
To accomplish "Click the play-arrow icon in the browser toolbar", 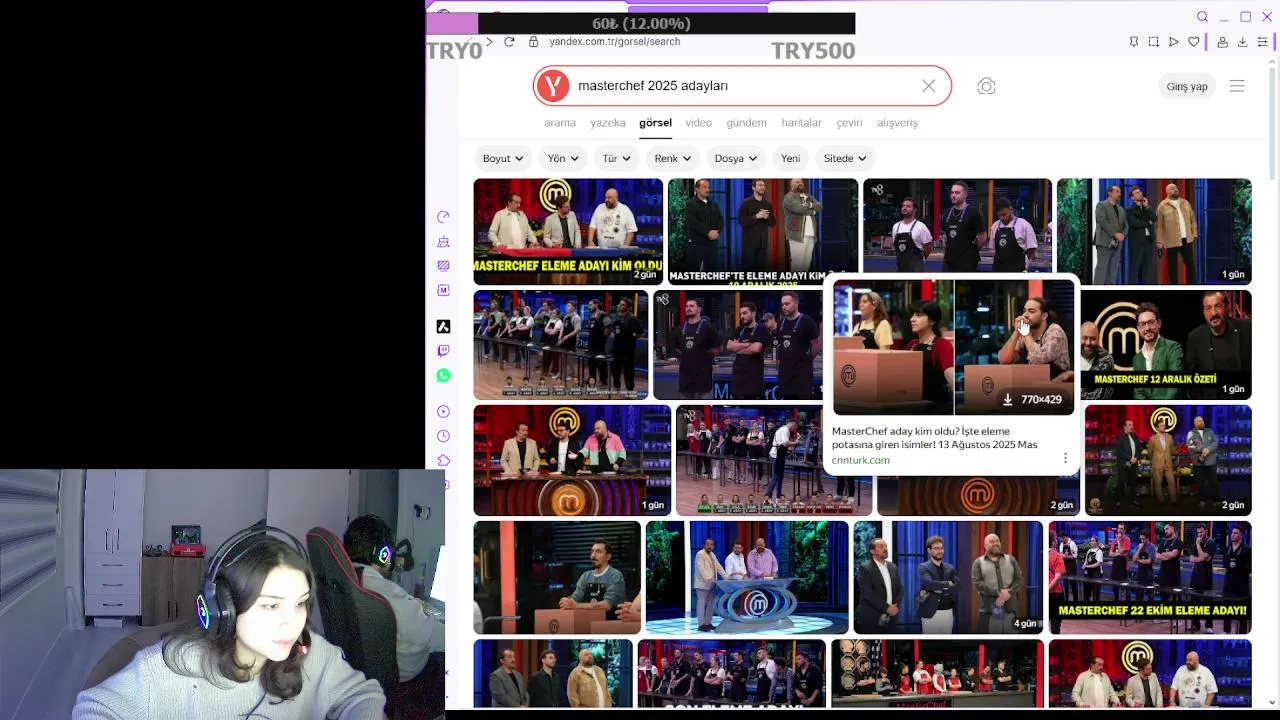I will [1173, 42].
